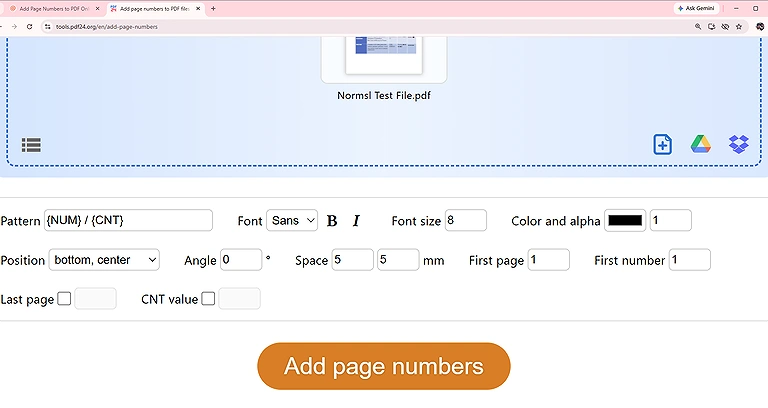Toggle italic font style

(356, 221)
